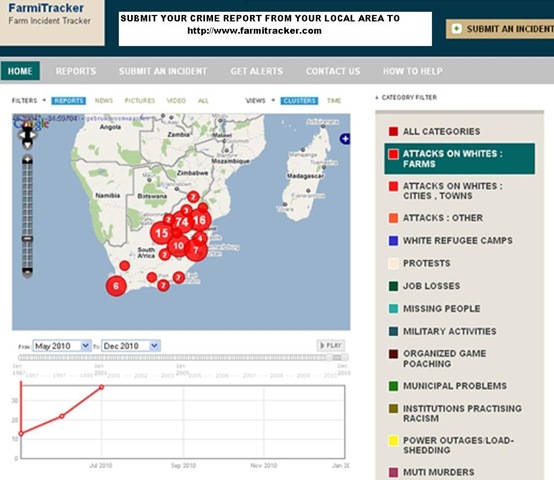Click the Google logo on map
Screen dimensions: 554x480
pos(31,124)
